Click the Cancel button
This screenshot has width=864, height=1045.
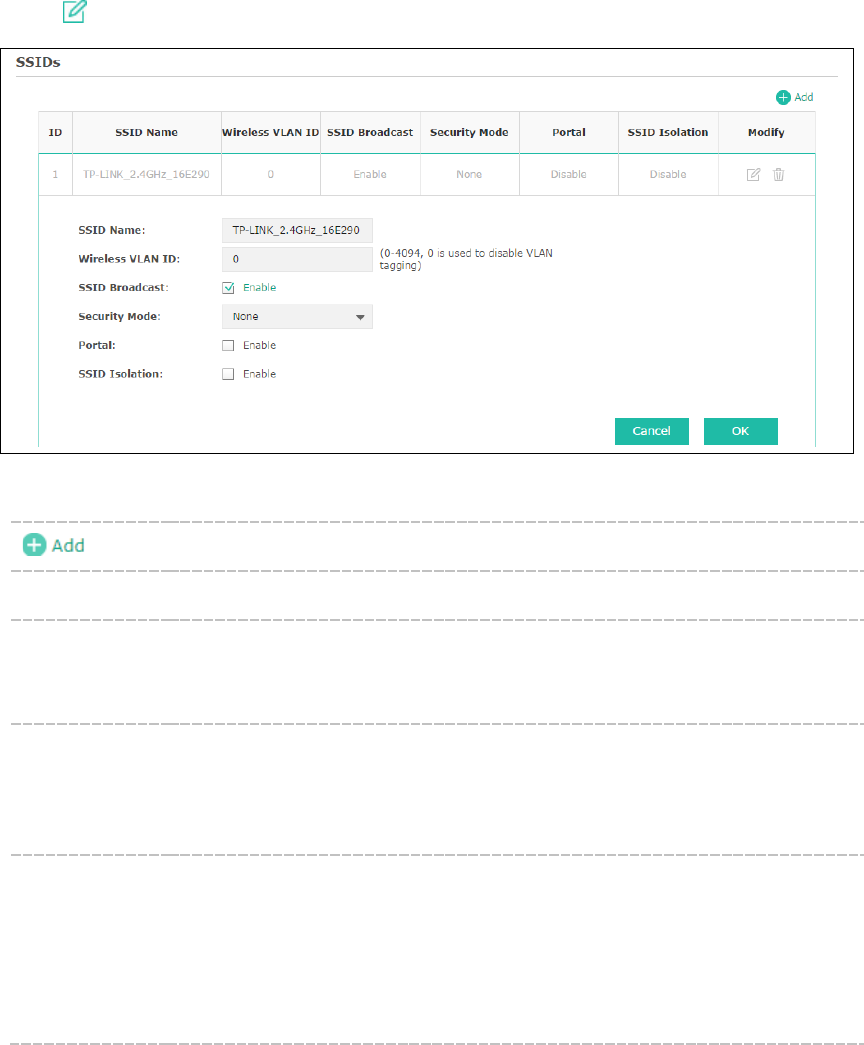pyautogui.click(x=651, y=431)
